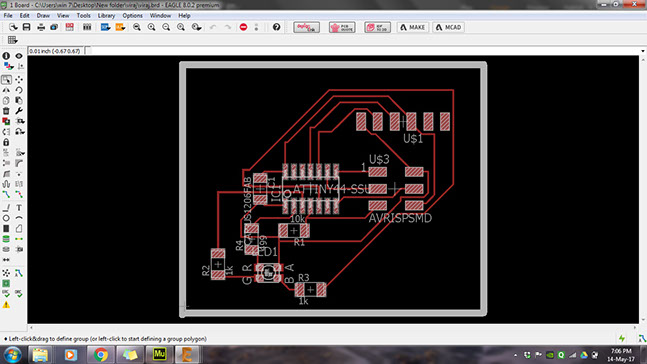Click the library books icon in toolbar
This screenshot has height=364, width=647.
[87, 27]
